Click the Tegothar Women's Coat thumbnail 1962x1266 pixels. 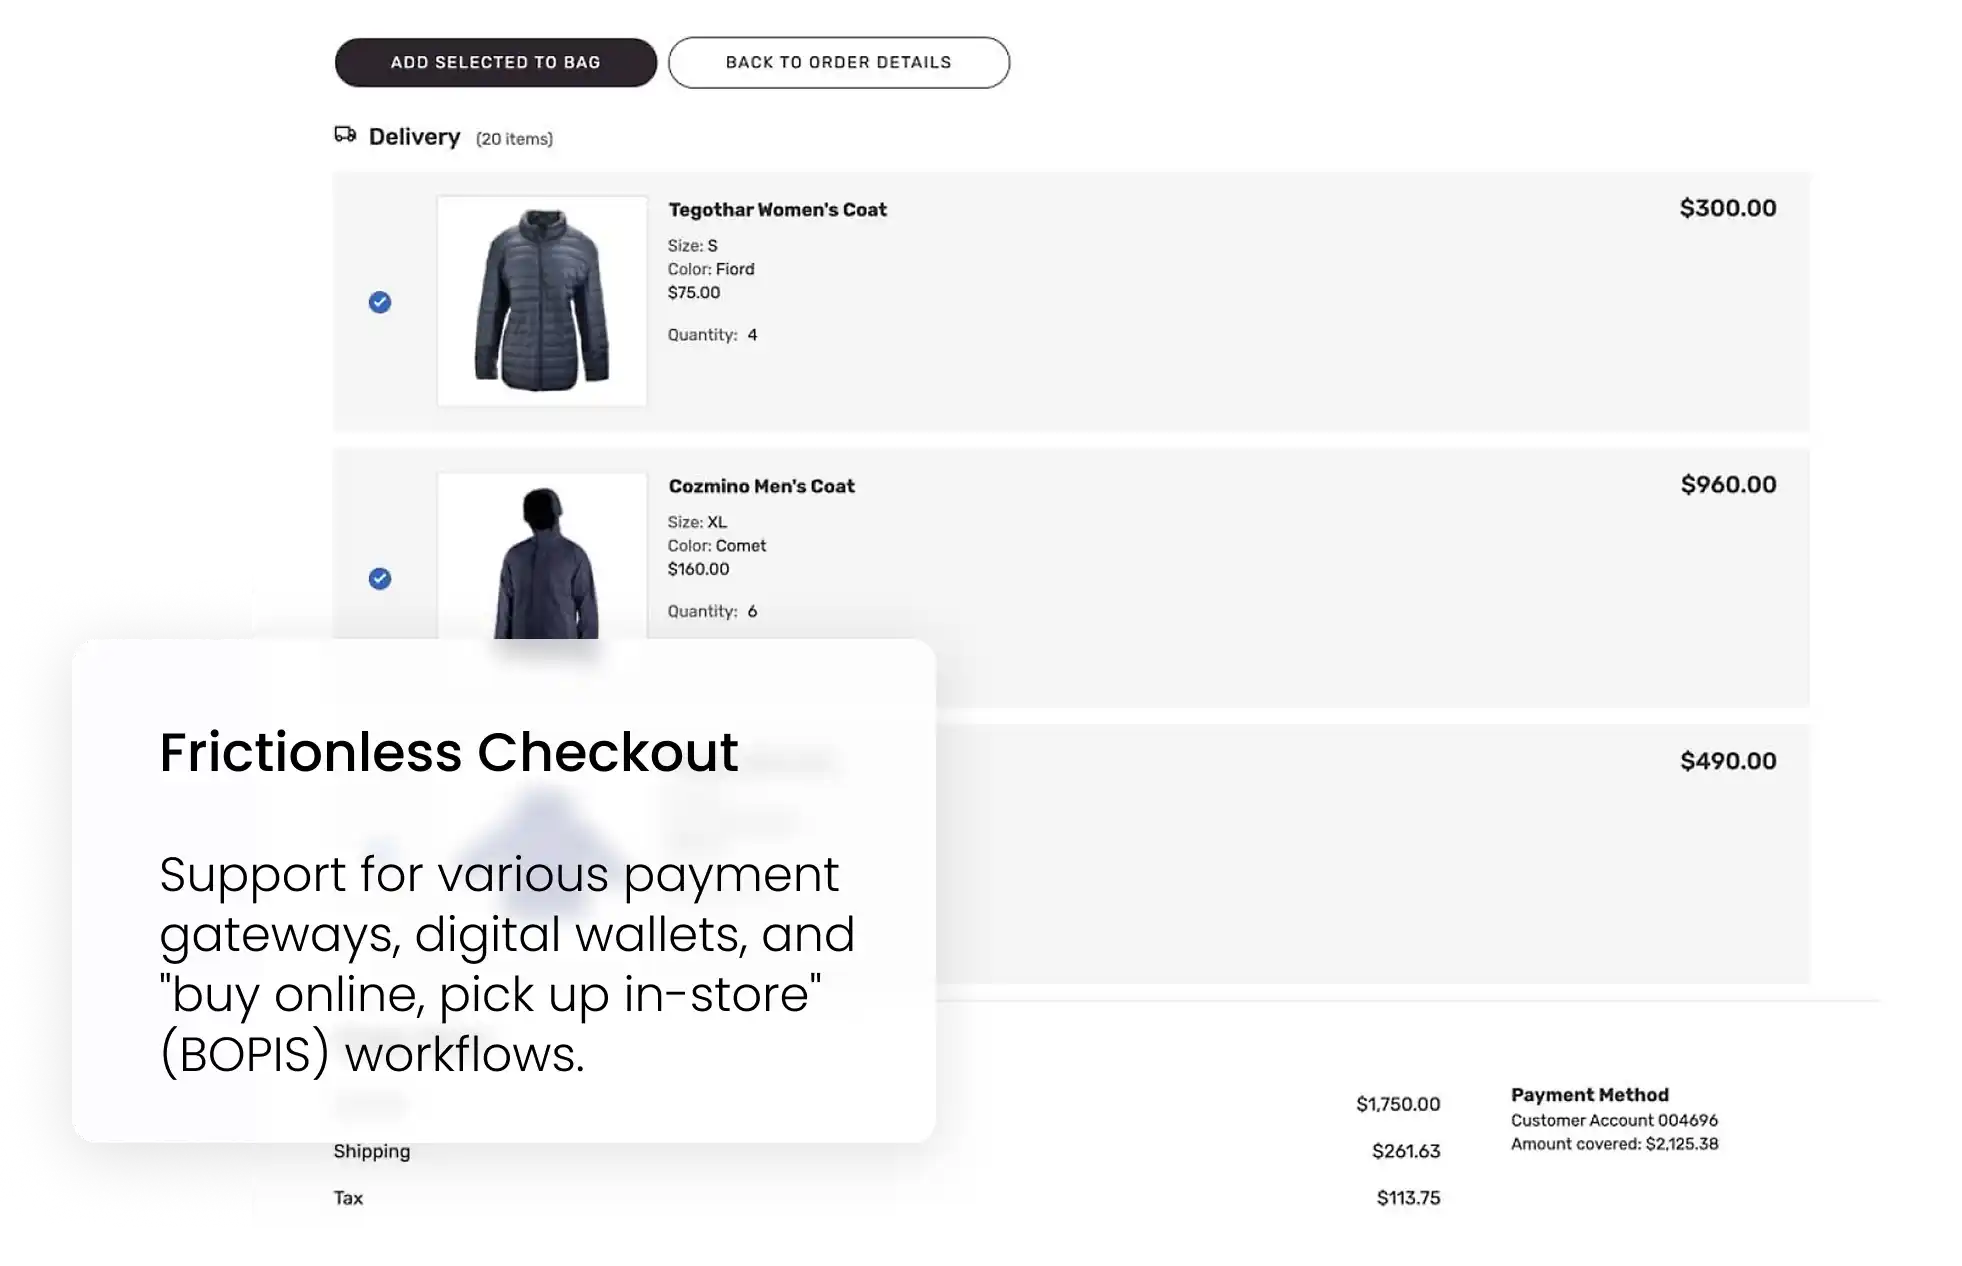[x=540, y=300]
